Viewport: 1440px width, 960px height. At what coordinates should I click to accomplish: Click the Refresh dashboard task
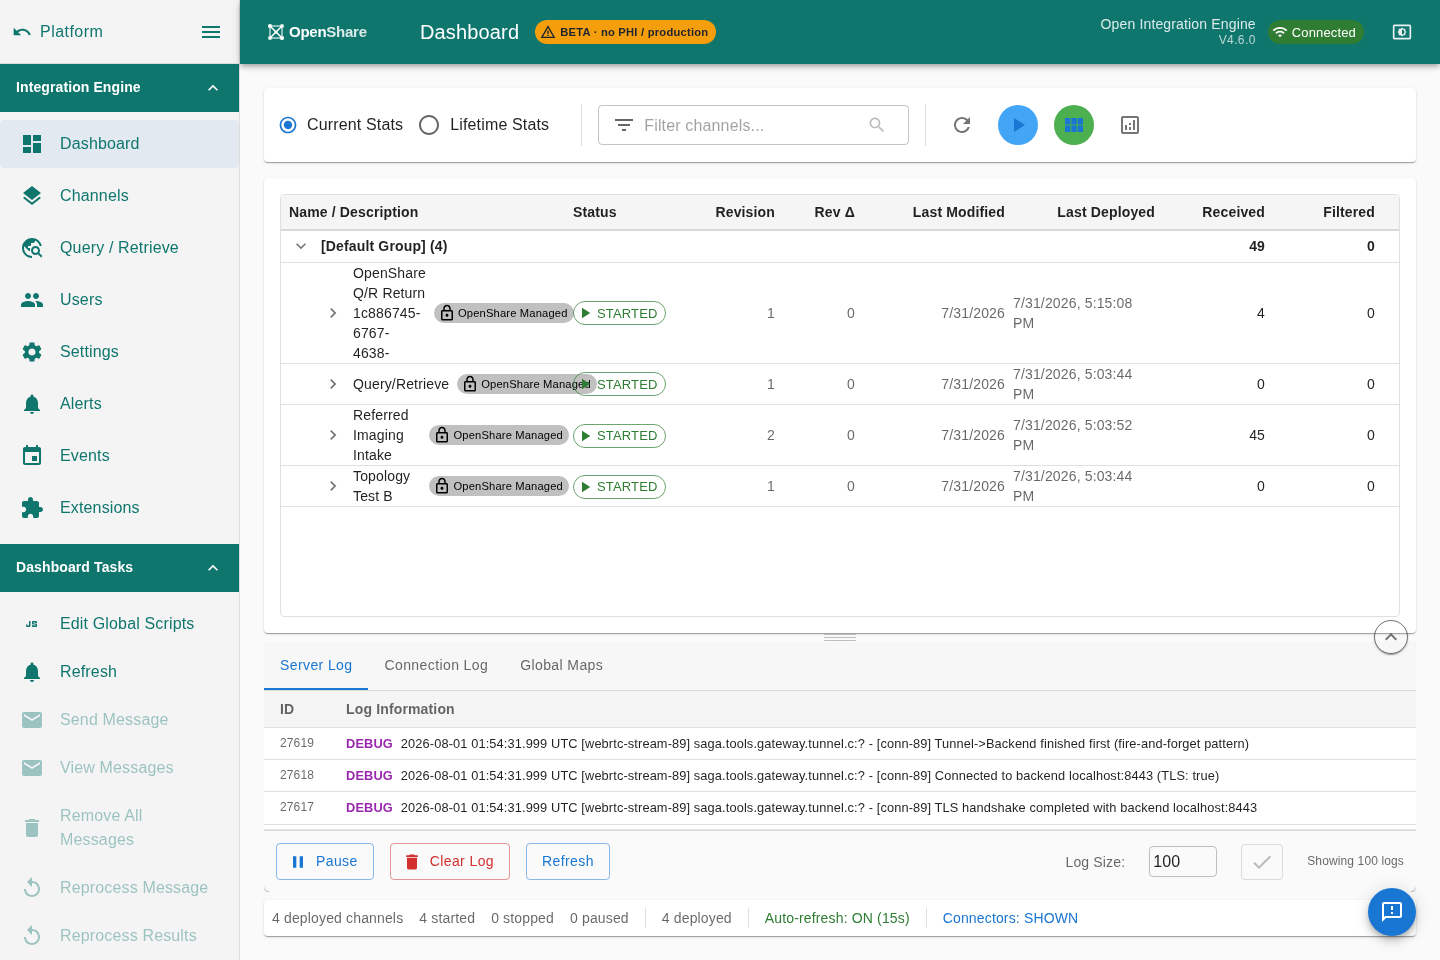[120, 672]
